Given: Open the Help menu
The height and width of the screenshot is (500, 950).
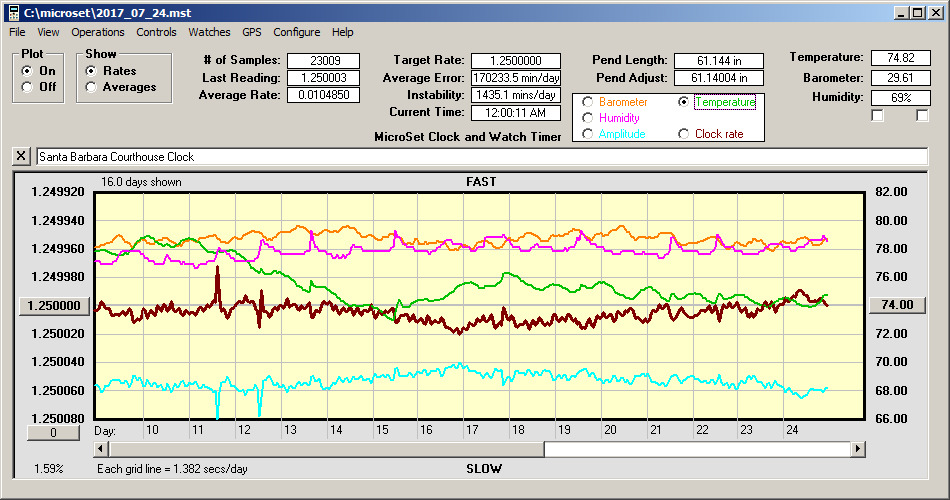Looking at the screenshot, I should point(342,32).
